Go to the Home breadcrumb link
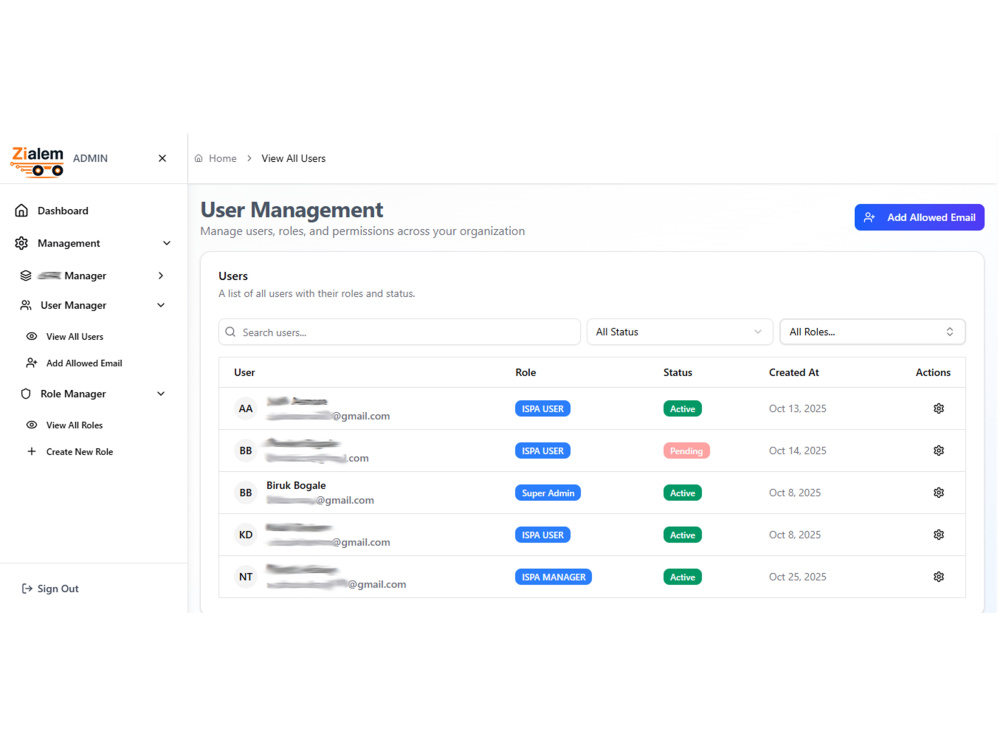Viewport: 1000px width, 750px height. pyautogui.click(x=223, y=158)
